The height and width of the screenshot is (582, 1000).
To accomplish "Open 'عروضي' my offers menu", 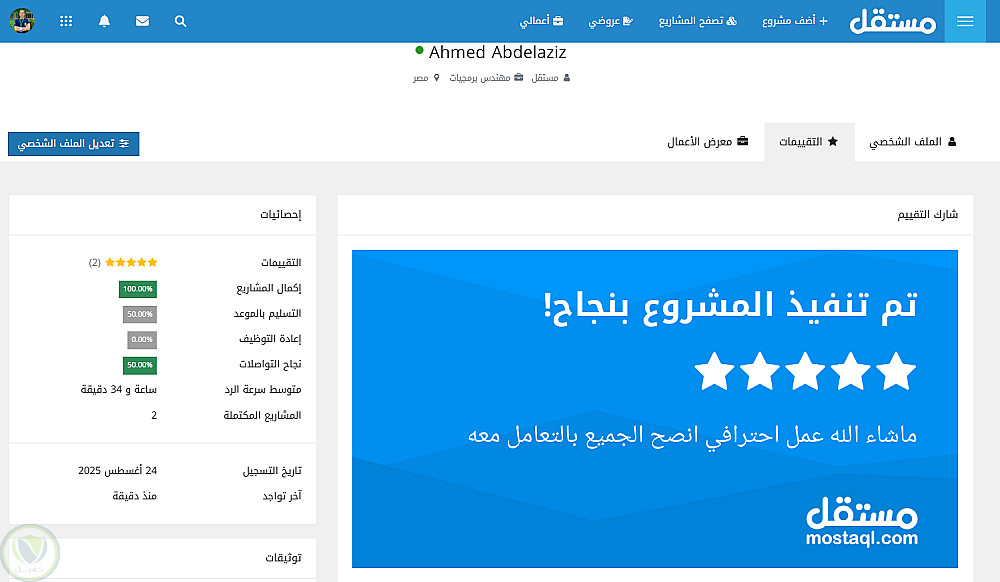I will pyautogui.click(x=610, y=21).
